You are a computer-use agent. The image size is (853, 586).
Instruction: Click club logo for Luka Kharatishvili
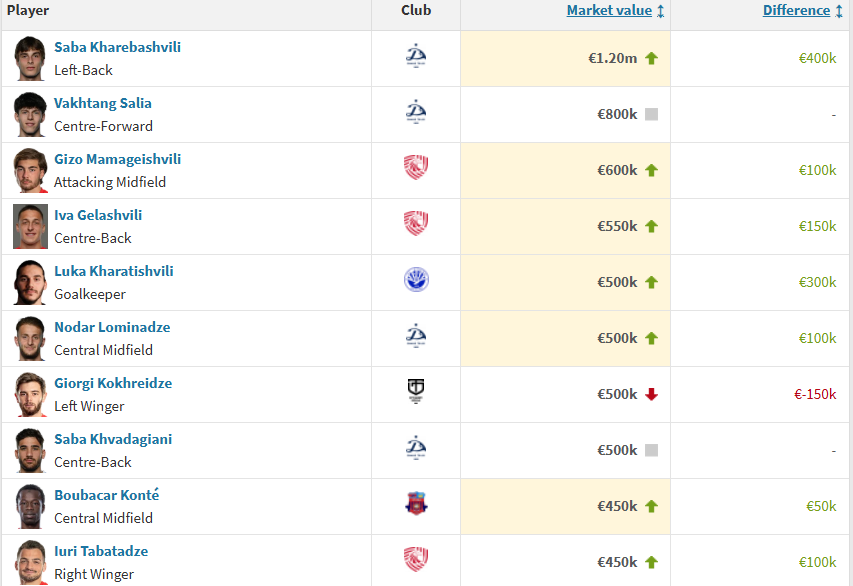tap(416, 280)
